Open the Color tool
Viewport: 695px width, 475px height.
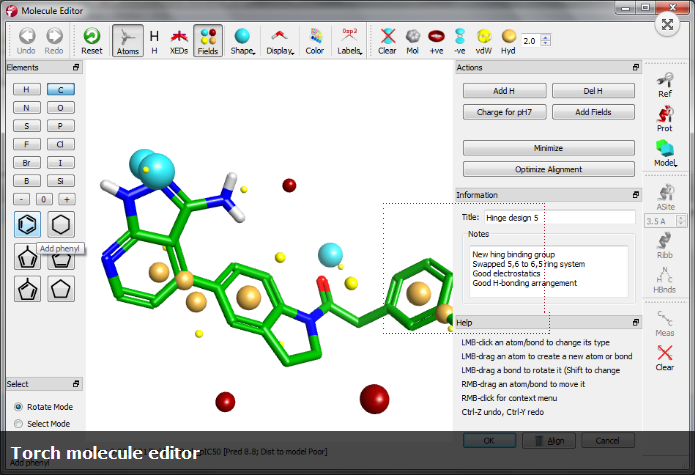pos(315,41)
